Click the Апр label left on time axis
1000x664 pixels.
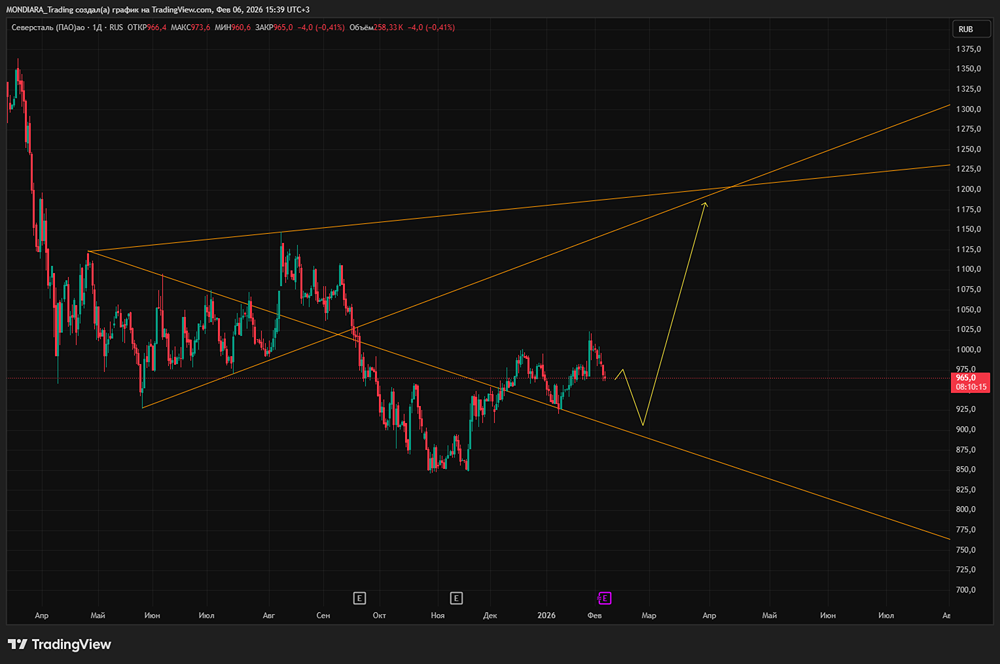pyautogui.click(x=41, y=616)
